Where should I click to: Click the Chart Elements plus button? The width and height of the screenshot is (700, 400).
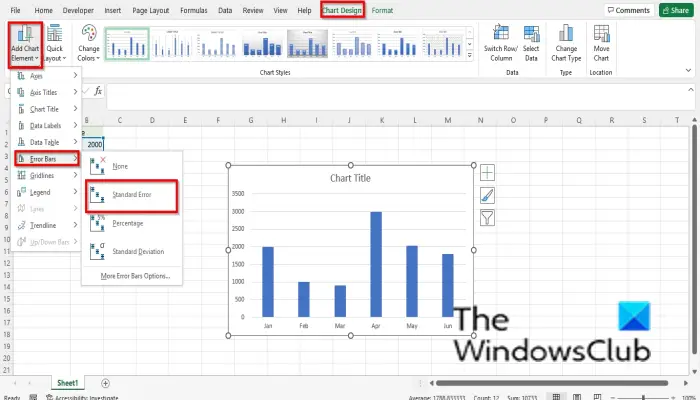487,172
